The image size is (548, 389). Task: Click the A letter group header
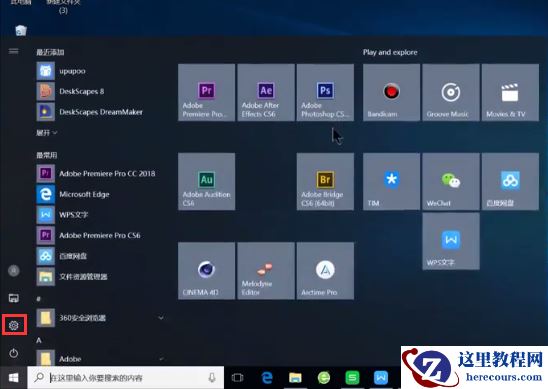pyautogui.click(x=39, y=340)
